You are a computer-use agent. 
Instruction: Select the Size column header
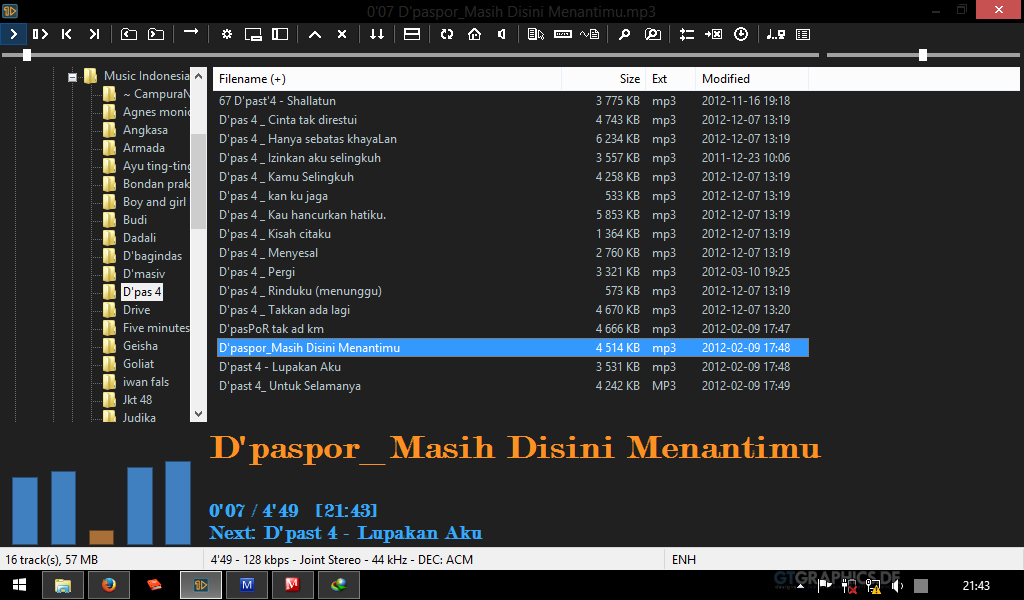(x=630, y=78)
